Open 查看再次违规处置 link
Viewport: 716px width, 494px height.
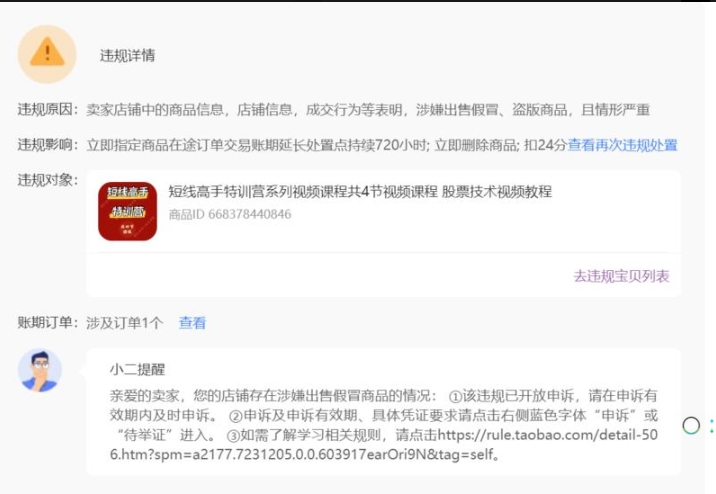[622, 145]
